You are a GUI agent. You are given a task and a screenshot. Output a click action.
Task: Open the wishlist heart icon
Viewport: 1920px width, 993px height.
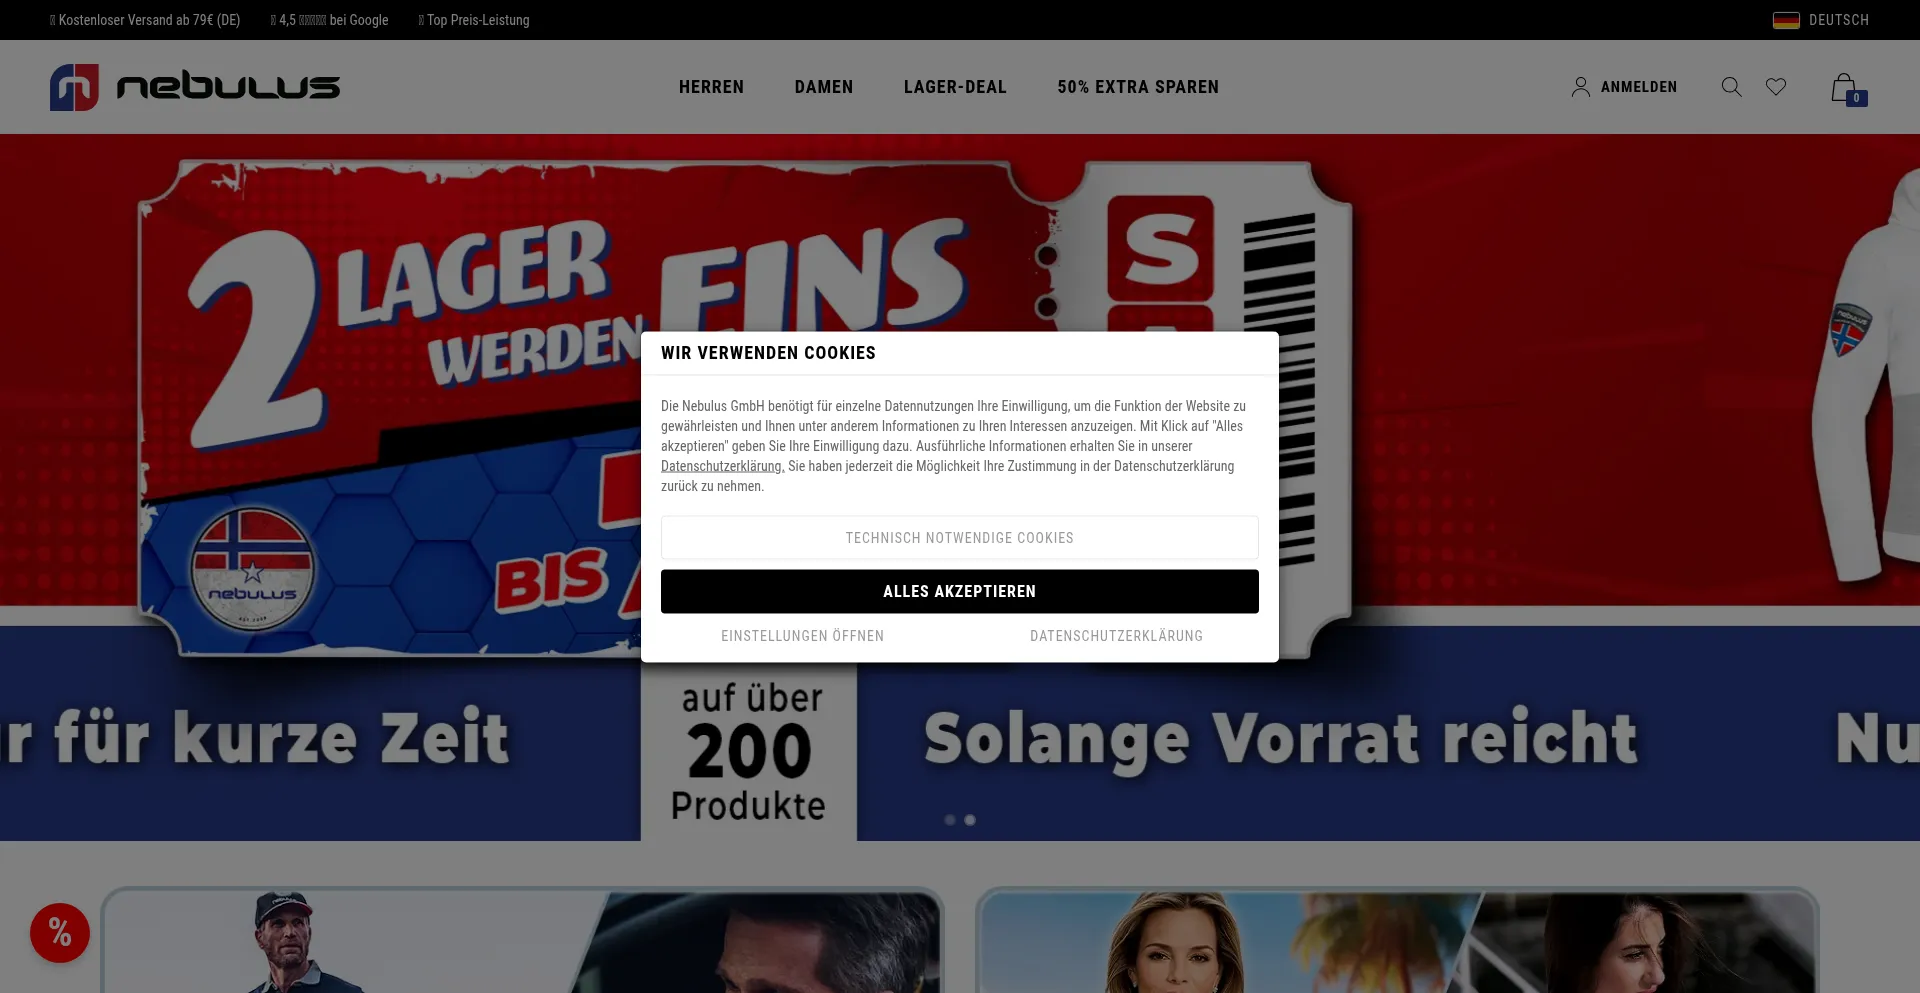coord(1776,87)
